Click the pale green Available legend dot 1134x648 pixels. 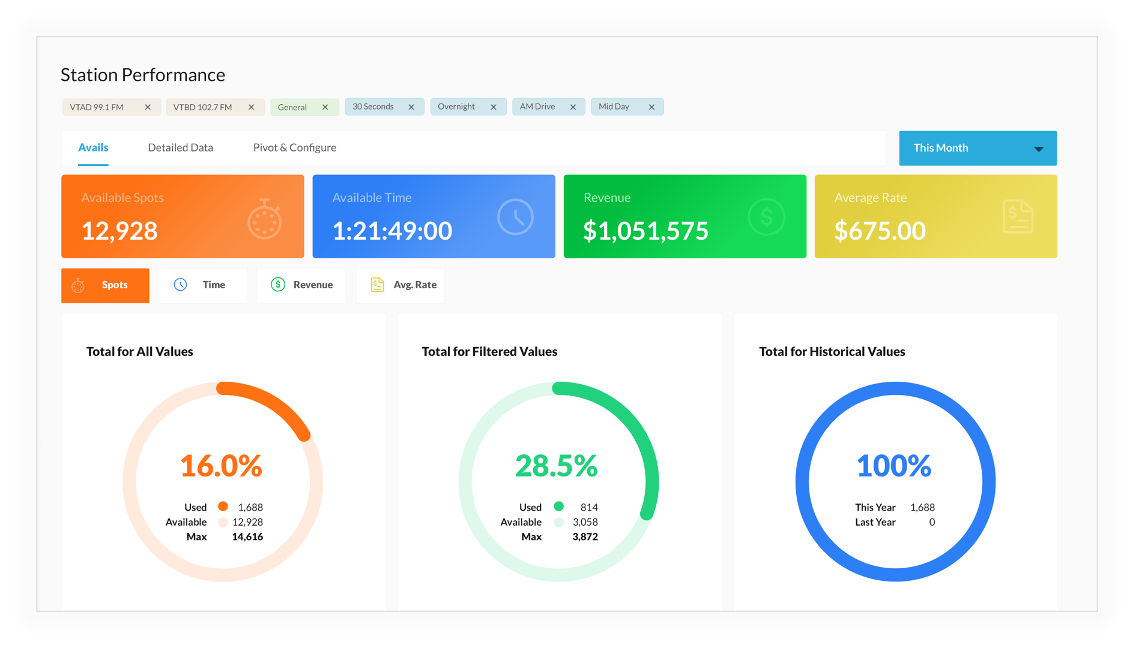pos(558,521)
